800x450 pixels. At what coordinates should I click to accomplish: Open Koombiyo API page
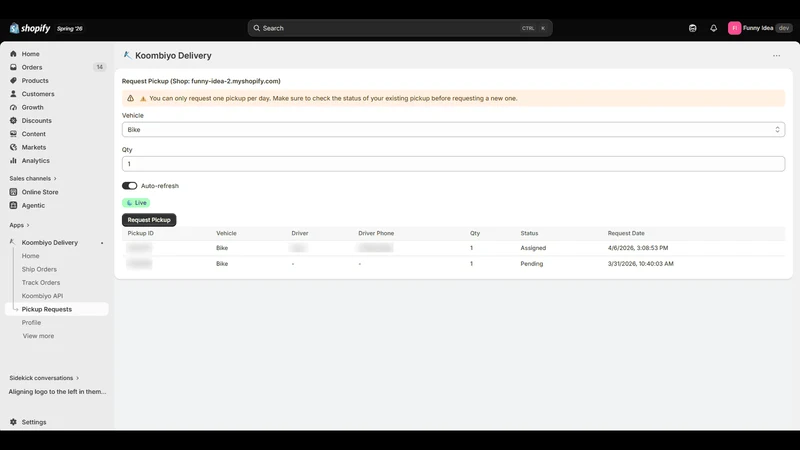click(x=42, y=295)
